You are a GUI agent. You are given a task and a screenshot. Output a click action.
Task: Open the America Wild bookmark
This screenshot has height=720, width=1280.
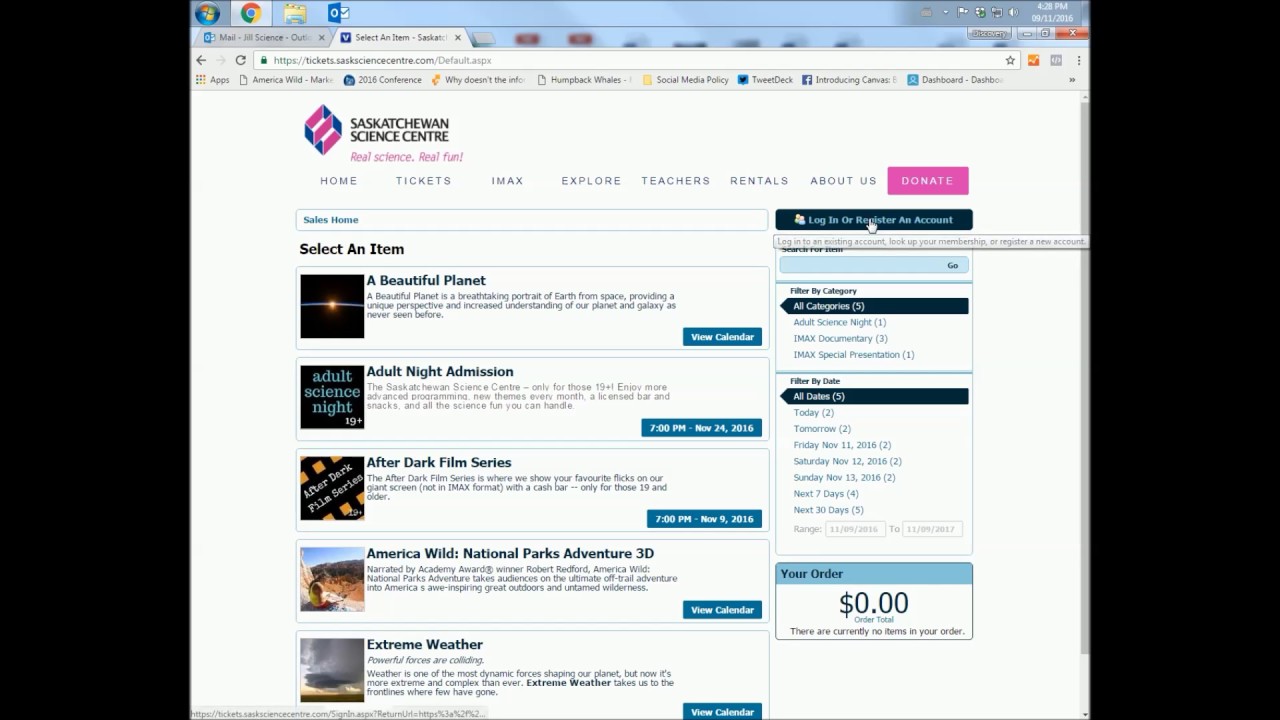[x=286, y=80]
